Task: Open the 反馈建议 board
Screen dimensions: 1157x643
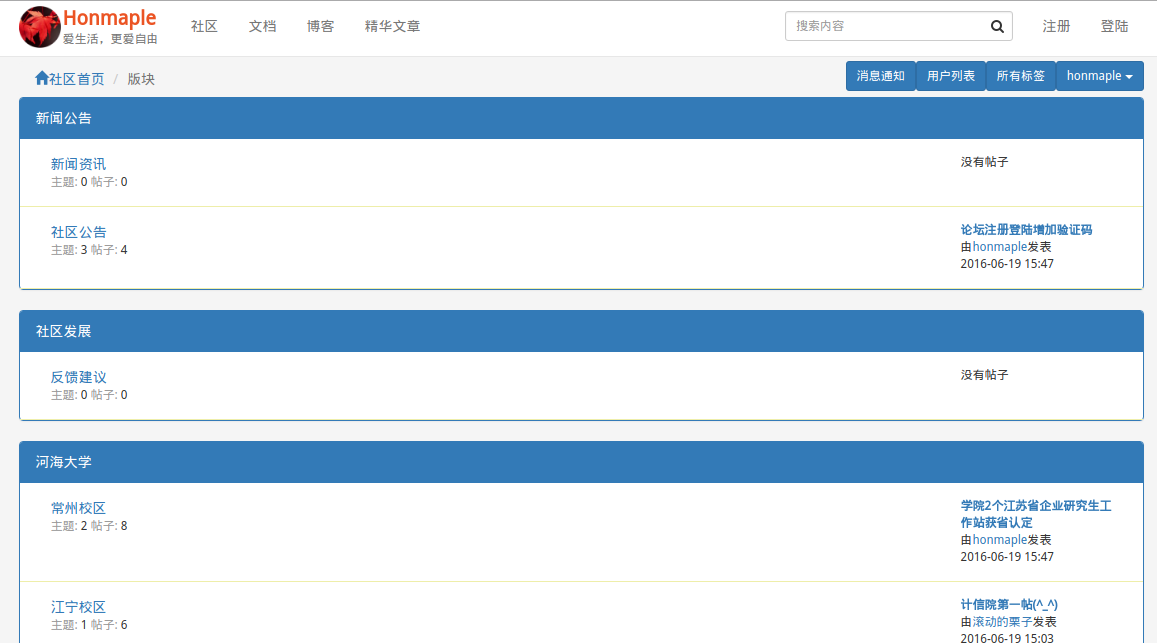Action: coord(78,377)
